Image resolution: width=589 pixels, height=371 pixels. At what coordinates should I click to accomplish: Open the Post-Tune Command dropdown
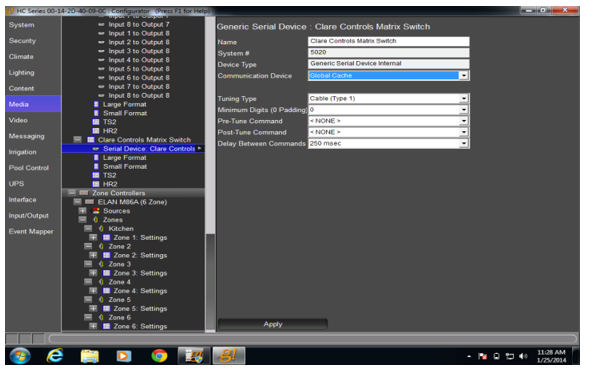click(464, 133)
